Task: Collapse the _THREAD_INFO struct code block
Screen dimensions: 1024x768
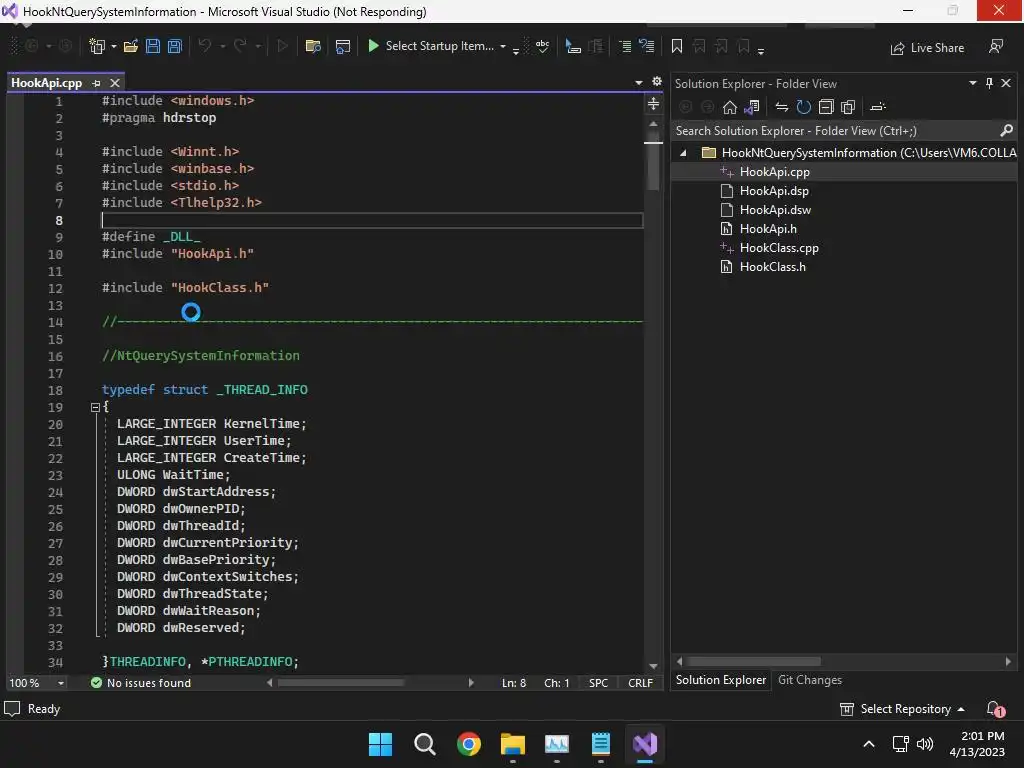Action: pyautogui.click(x=95, y=407)
